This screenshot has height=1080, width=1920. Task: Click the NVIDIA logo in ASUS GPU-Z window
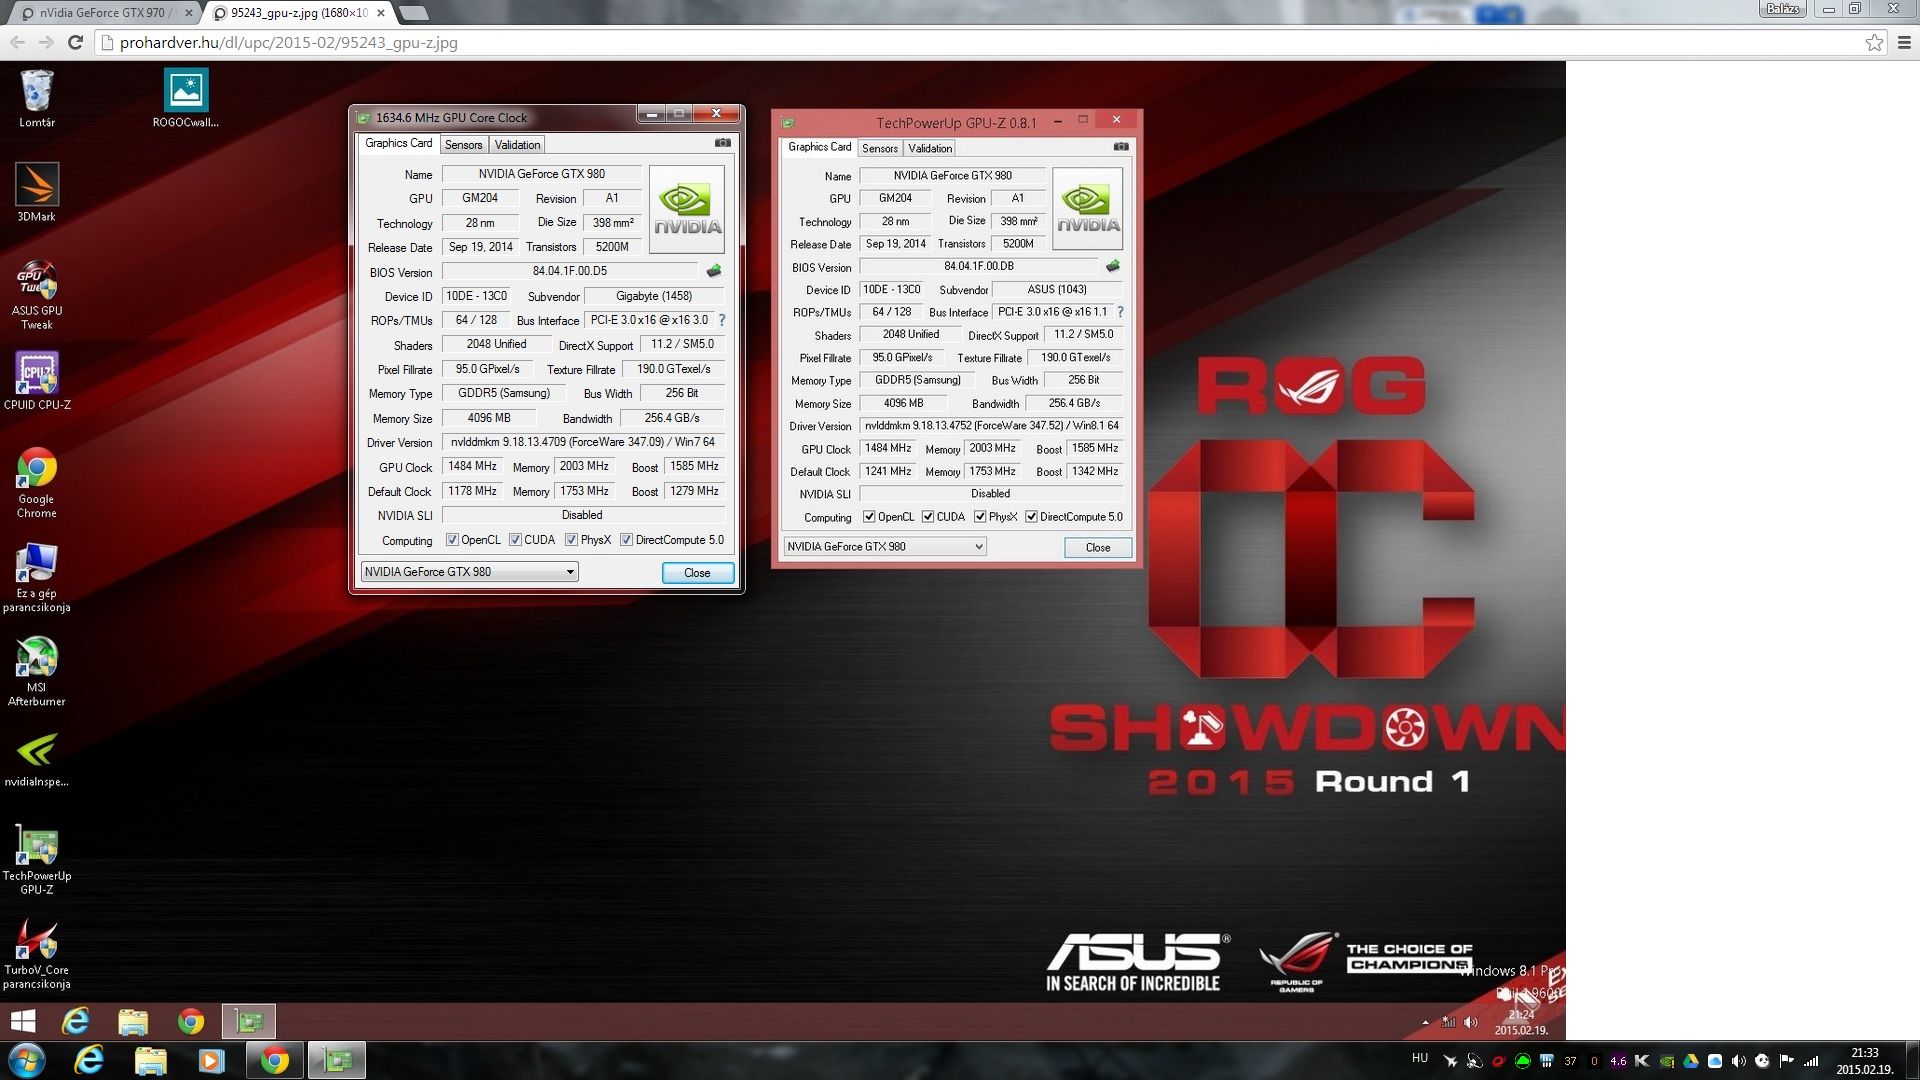(x=1087, y=209)
